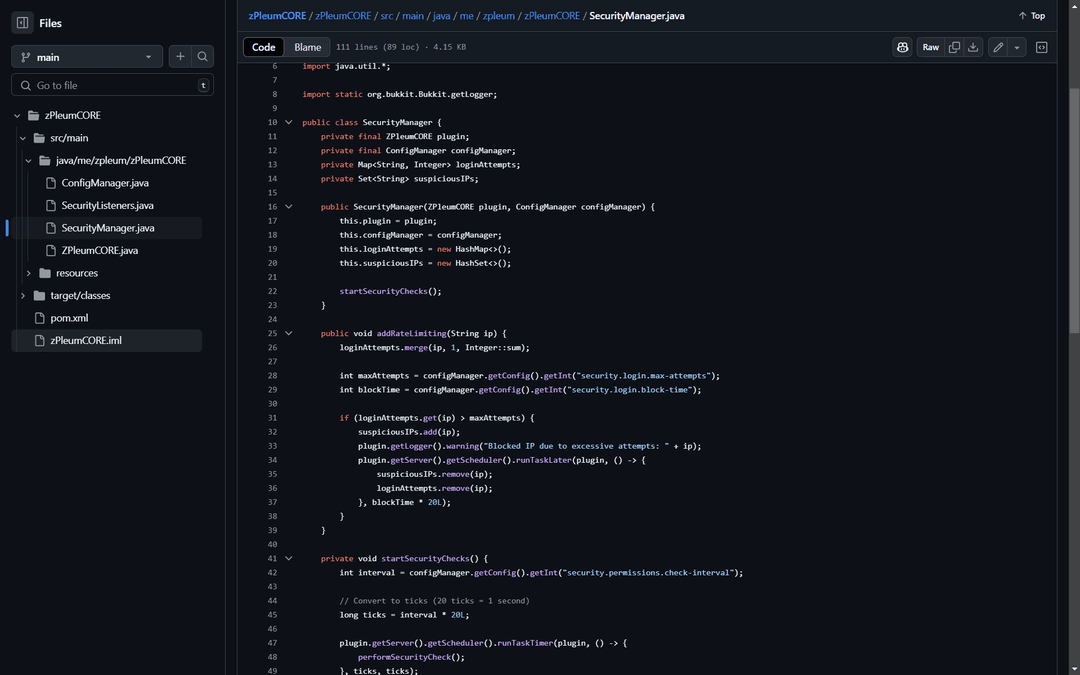Collapse the java/me/zpleum/zPleumCORE folder chevron

[28, 160]
